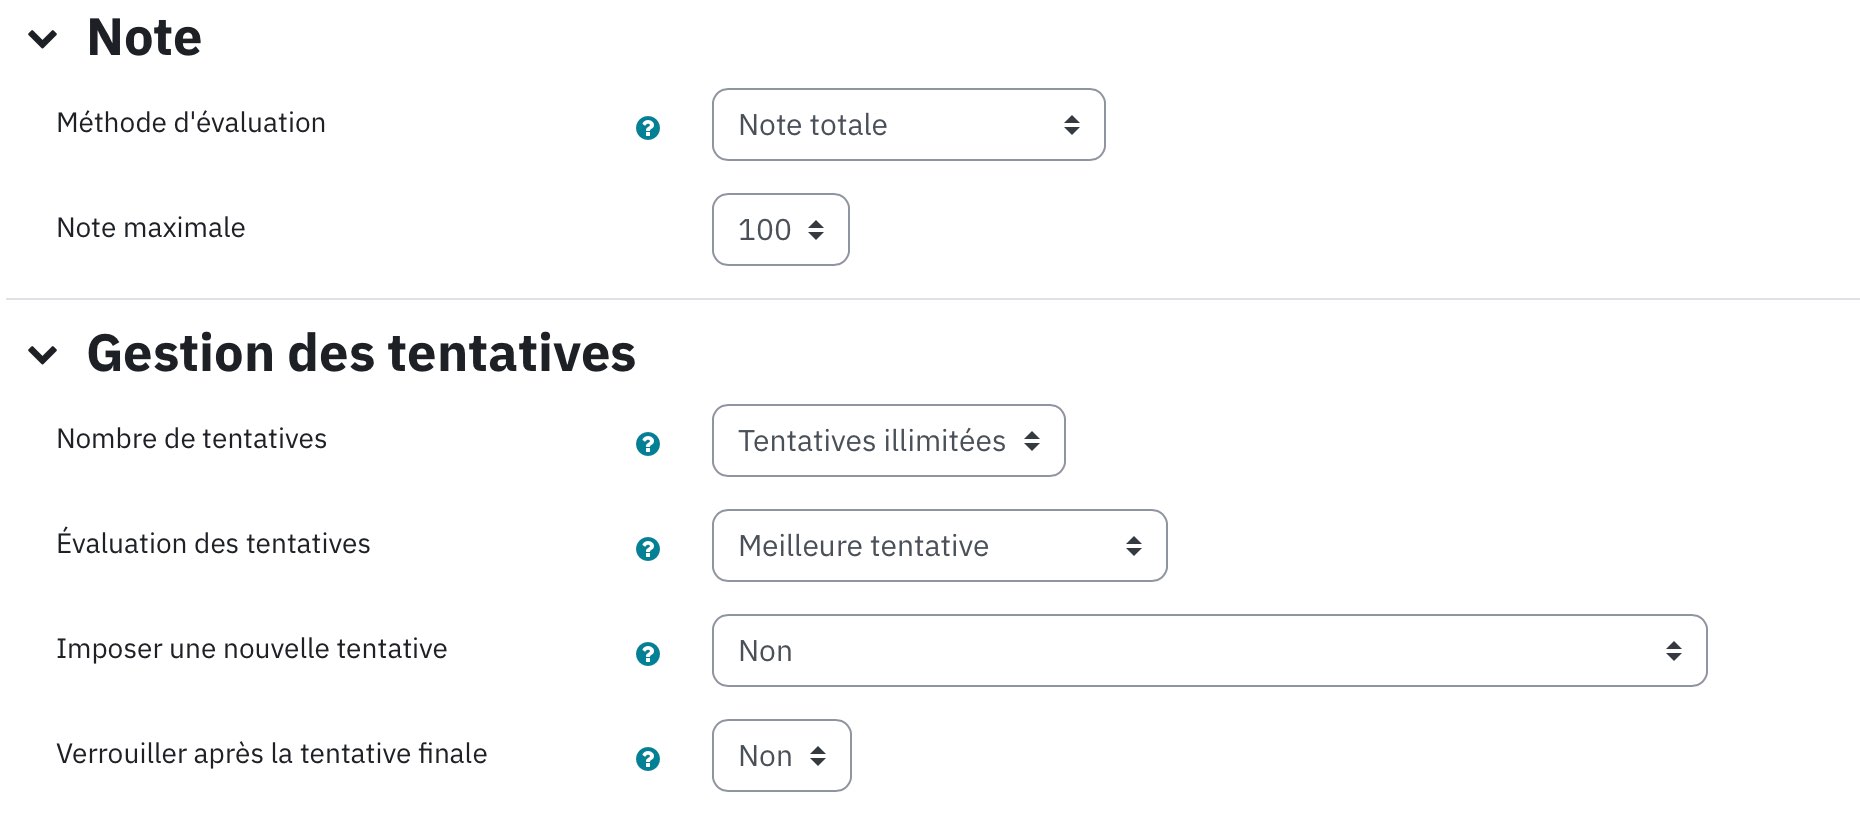
Task: Open the wide Imposer une nouvelle tentative select
Action: 1209,651
